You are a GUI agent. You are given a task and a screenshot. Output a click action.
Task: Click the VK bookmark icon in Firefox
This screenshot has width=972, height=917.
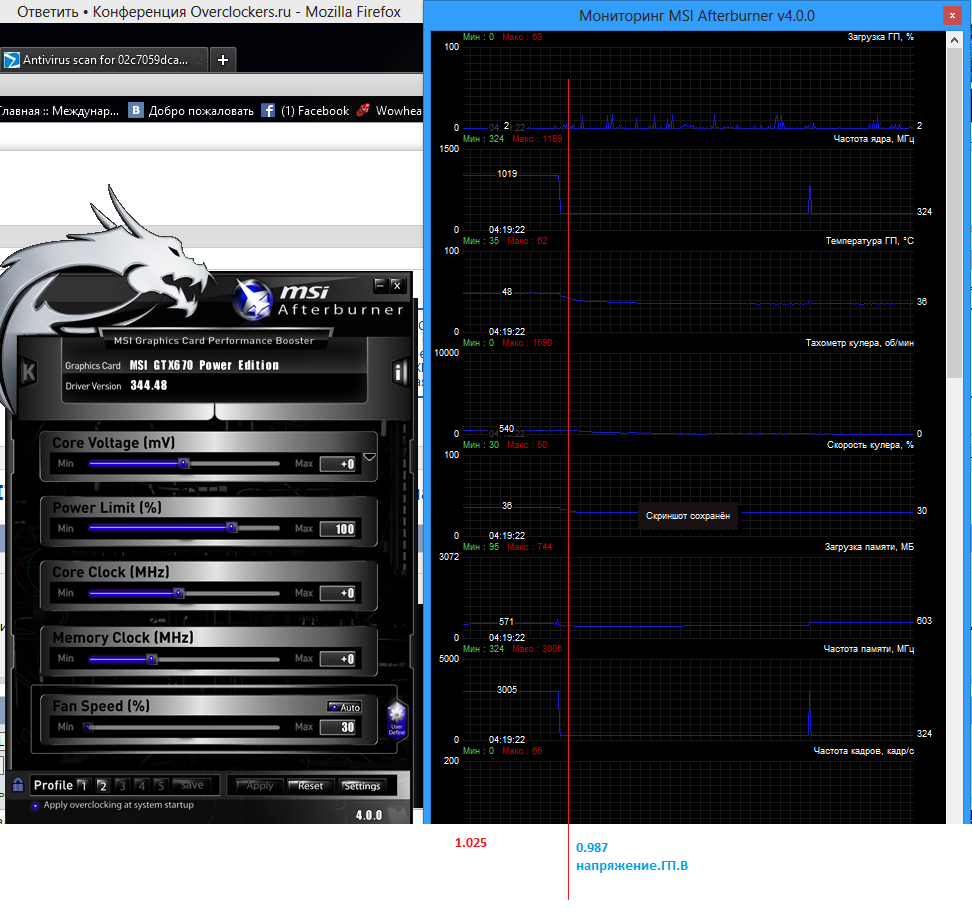click(135, 110)
